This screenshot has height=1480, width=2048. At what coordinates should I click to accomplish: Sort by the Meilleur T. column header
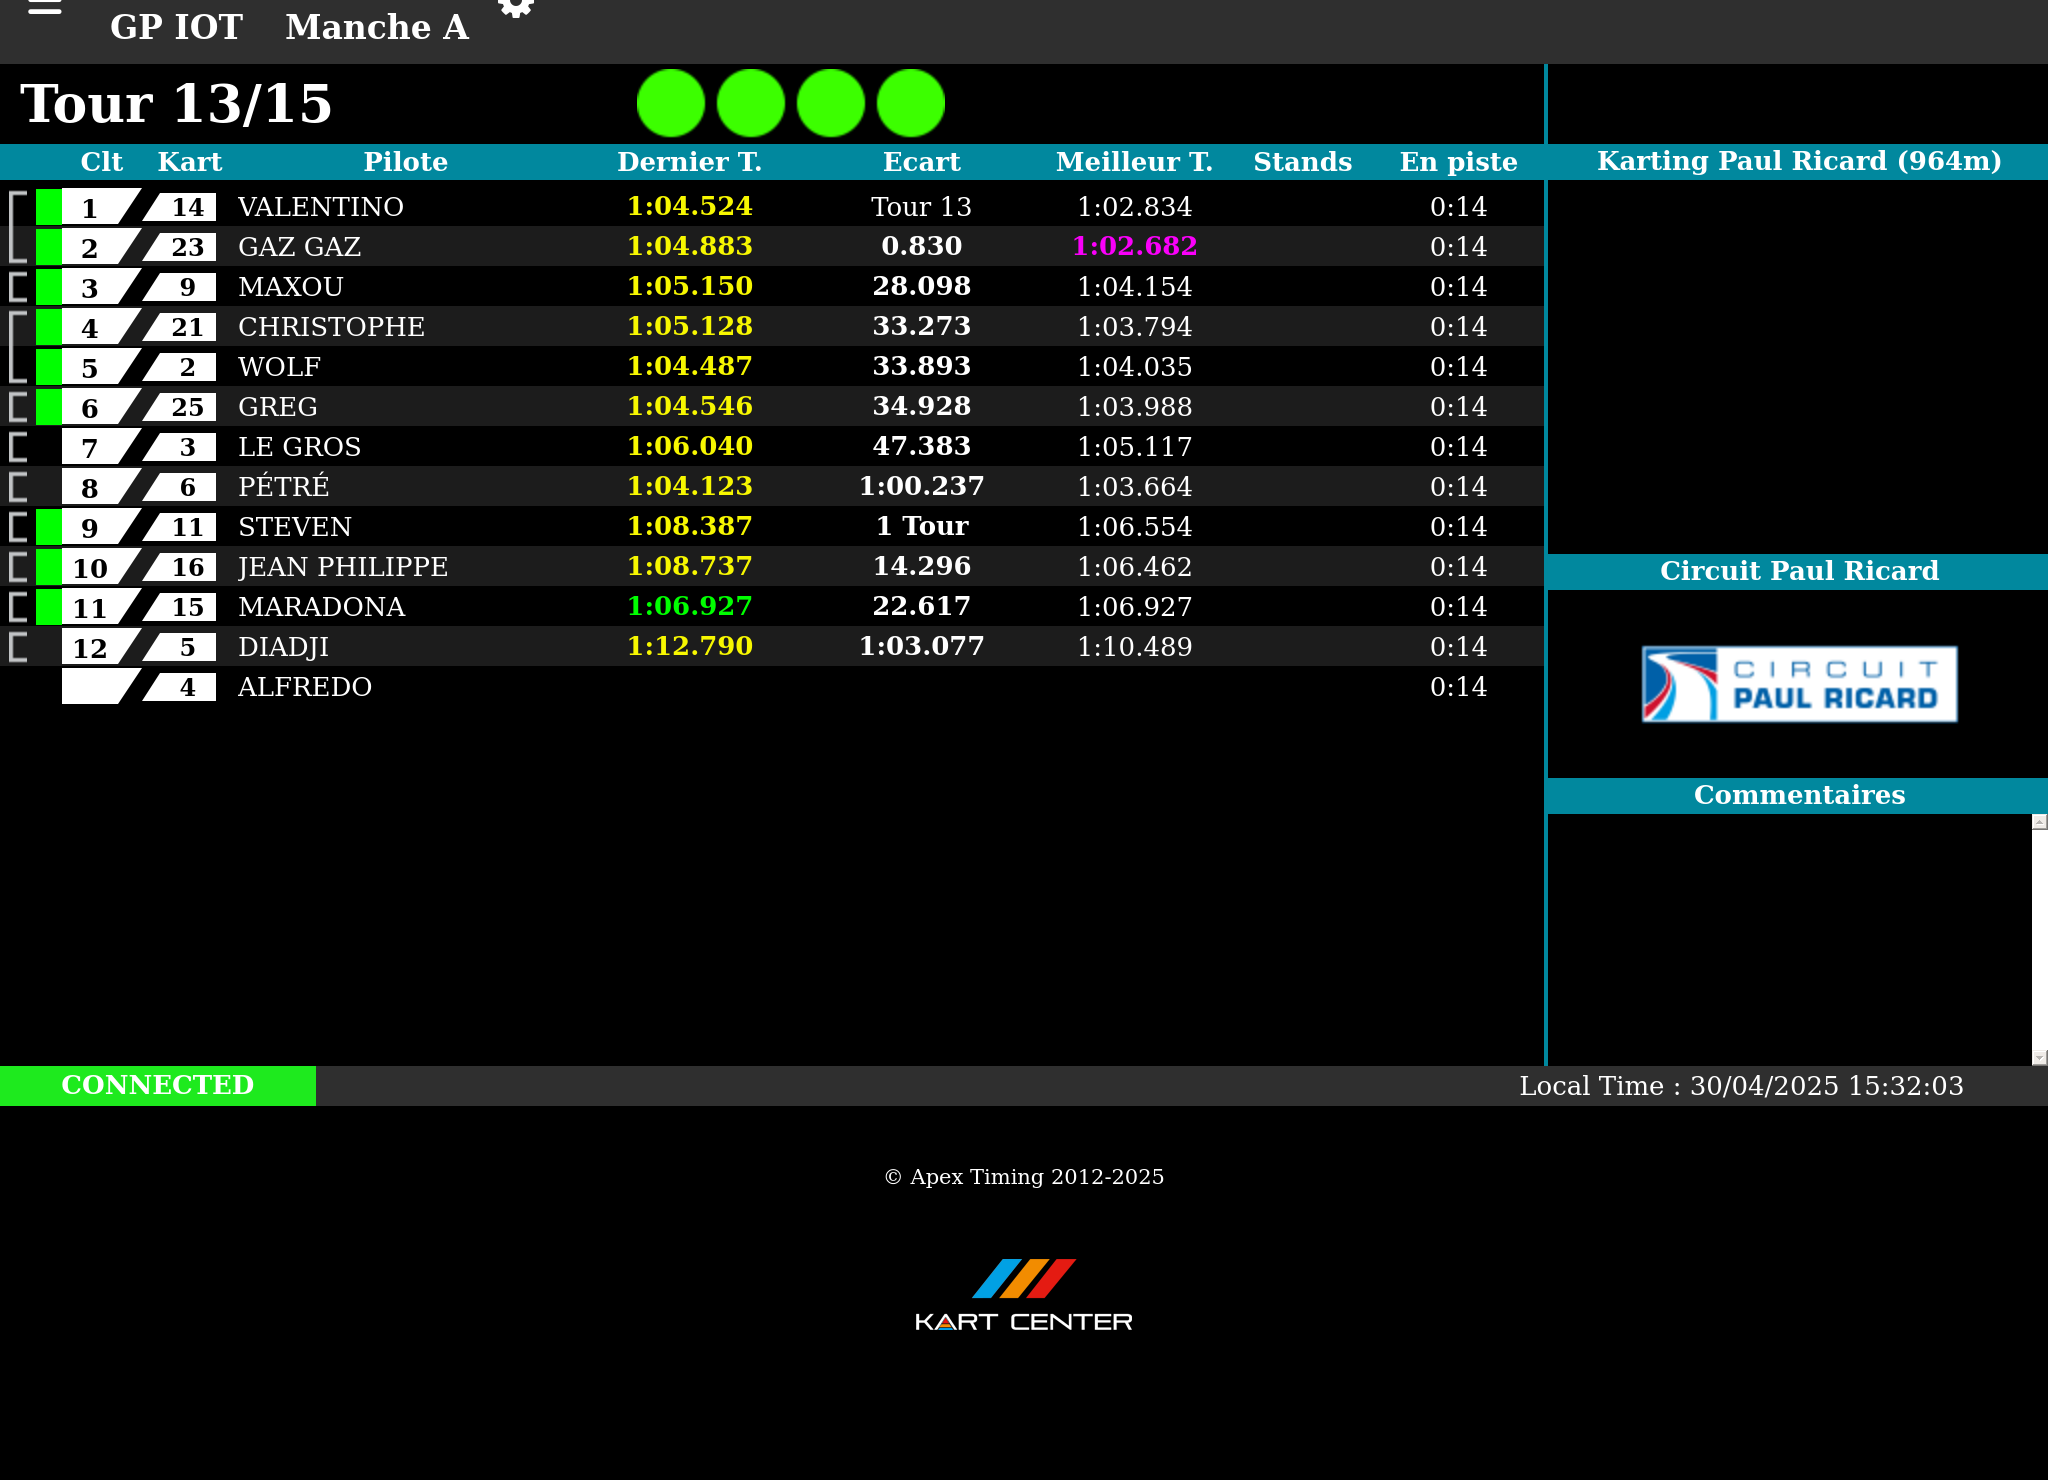click(1134, 162)
